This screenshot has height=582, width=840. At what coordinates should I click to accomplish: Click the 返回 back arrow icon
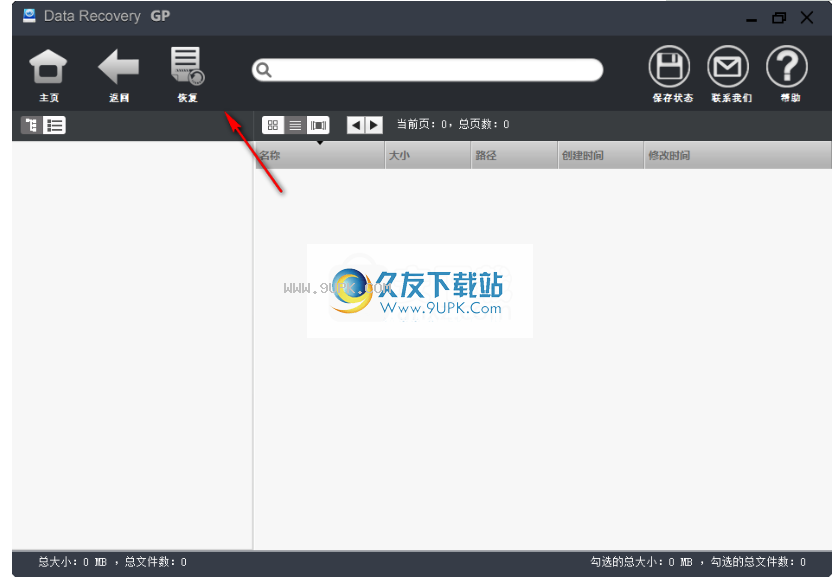pyautogui.click(x=118, y=67)
